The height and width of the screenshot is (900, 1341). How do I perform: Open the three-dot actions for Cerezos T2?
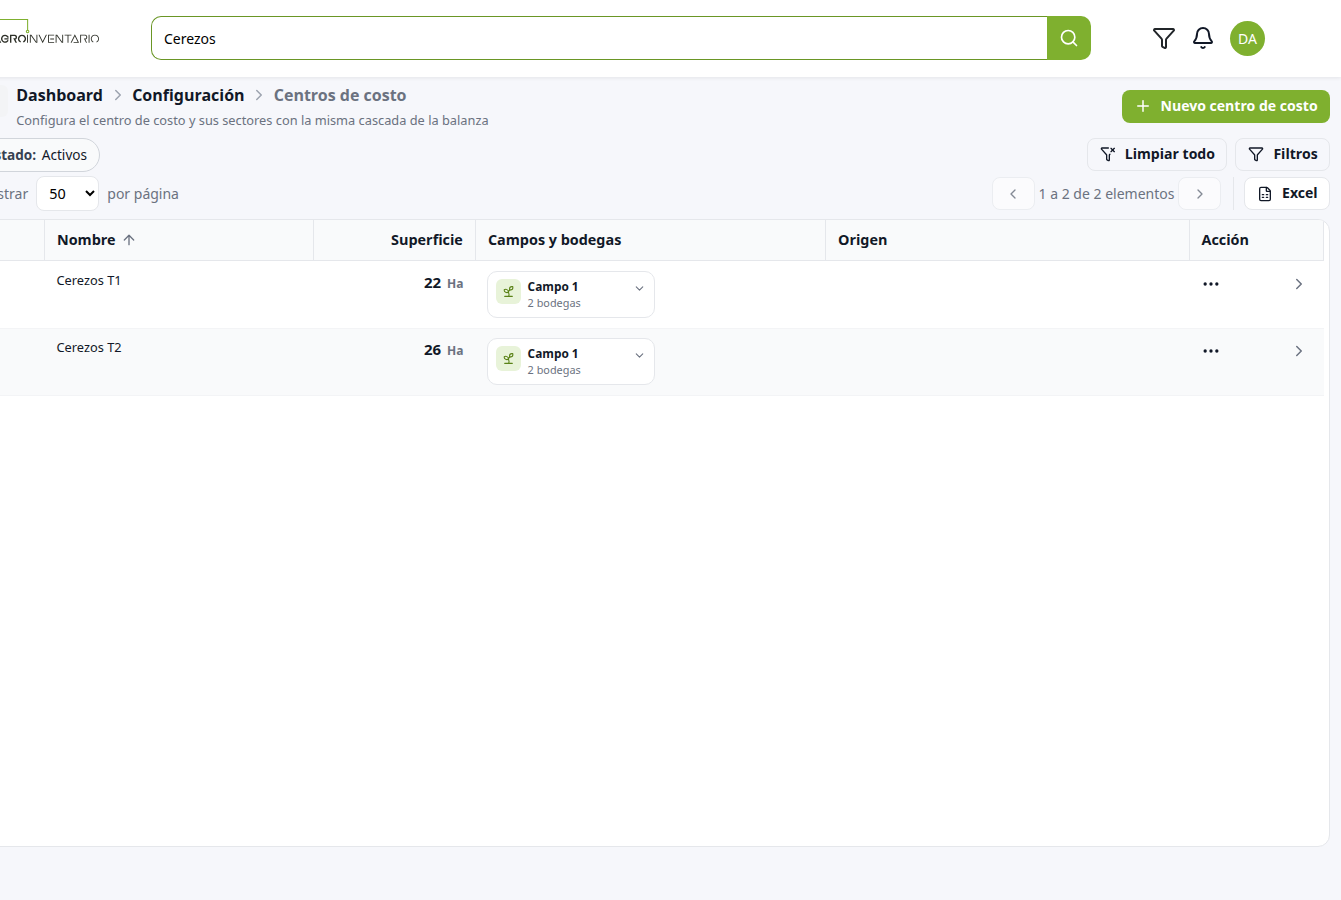click(x=1211, y=351)
